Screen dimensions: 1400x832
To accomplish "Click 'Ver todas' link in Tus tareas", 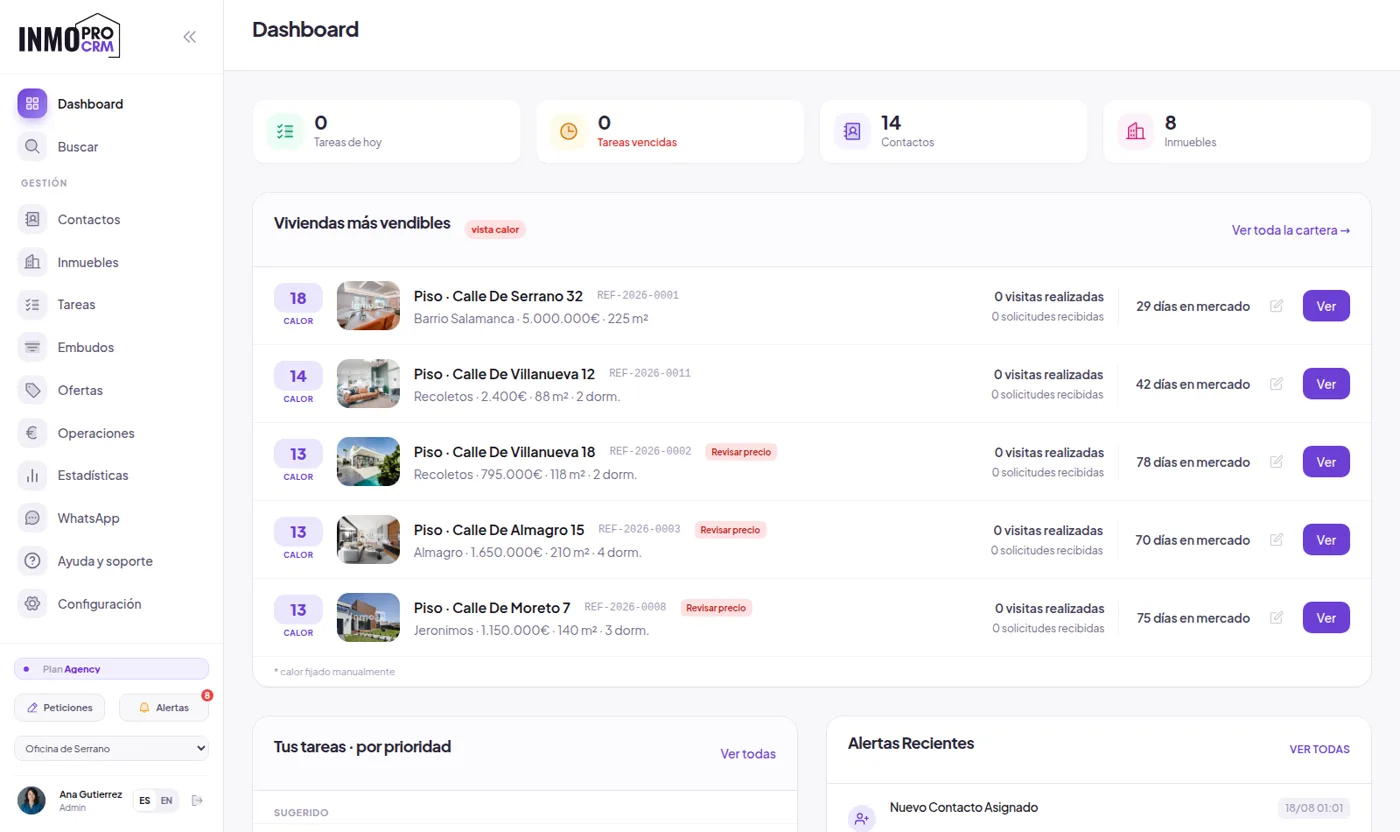I will [748, 754].
